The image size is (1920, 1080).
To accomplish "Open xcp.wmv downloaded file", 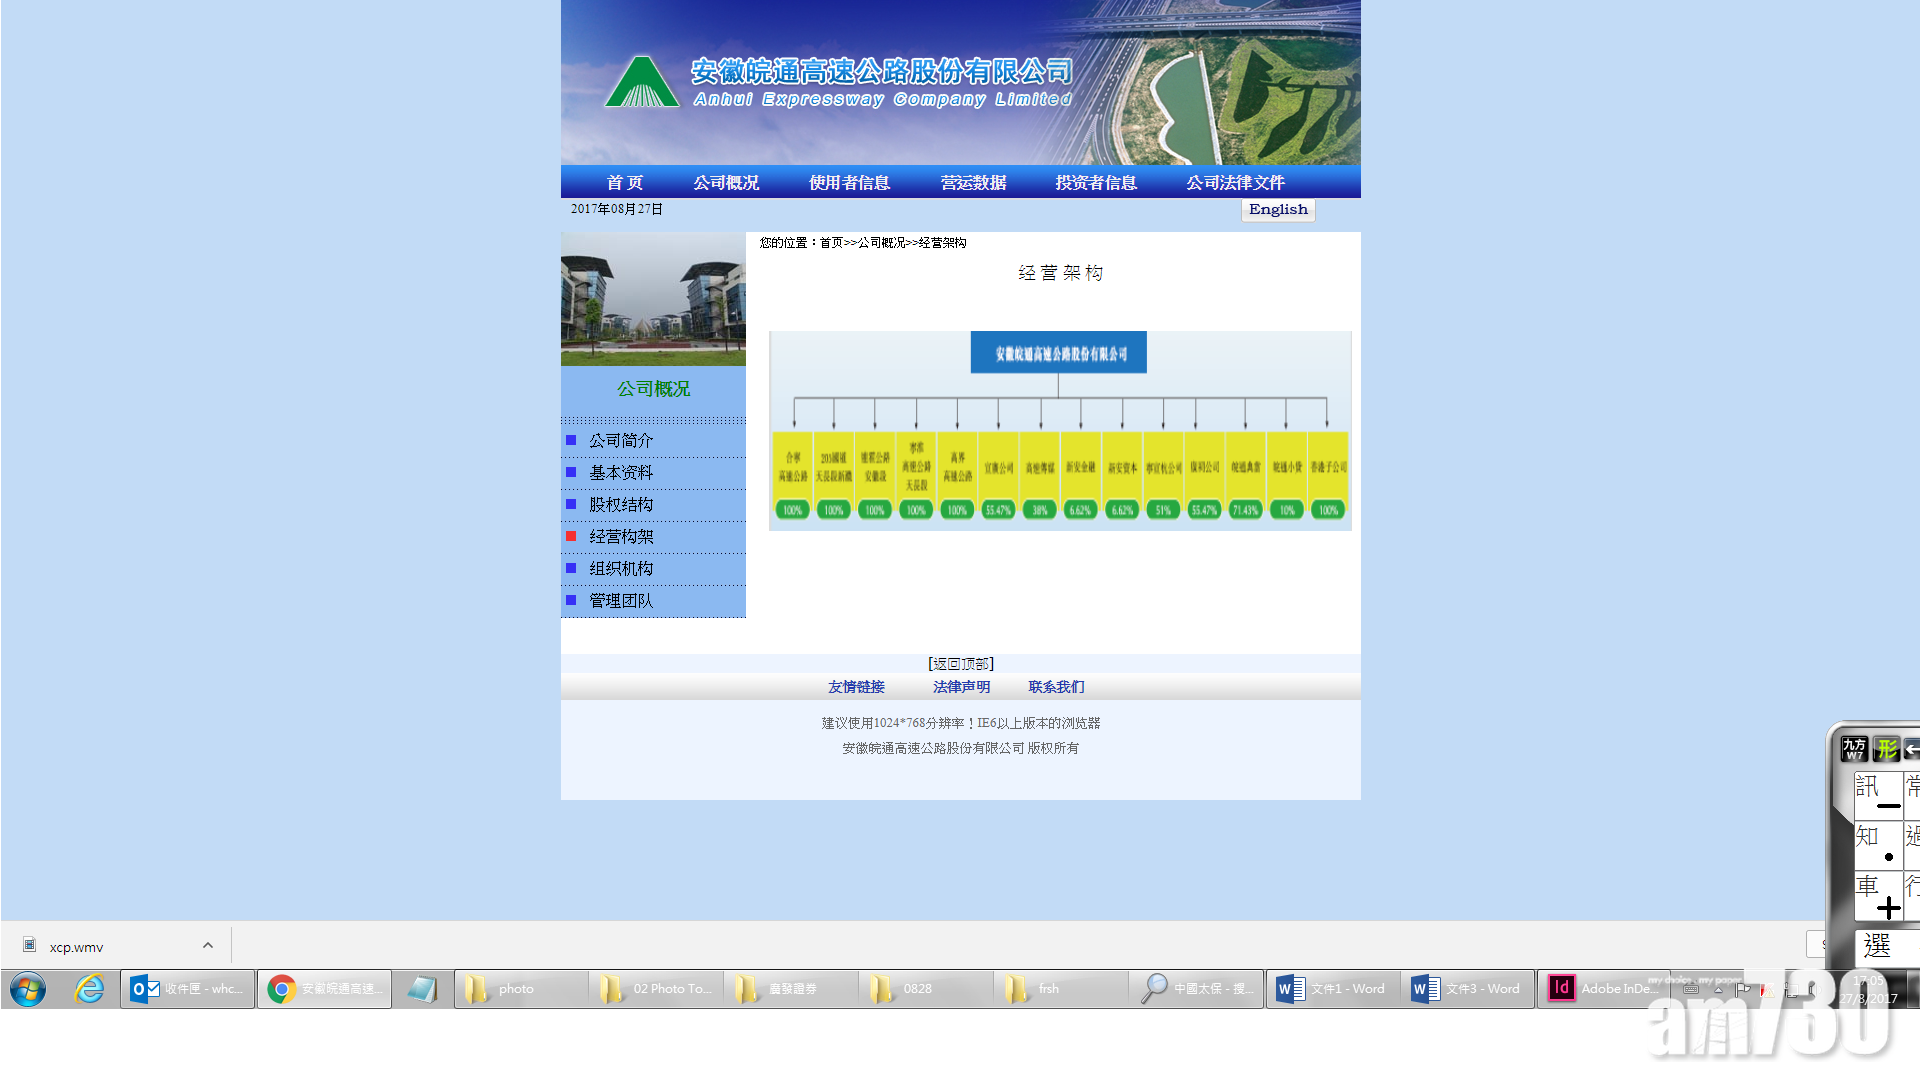I will [76, 947].
